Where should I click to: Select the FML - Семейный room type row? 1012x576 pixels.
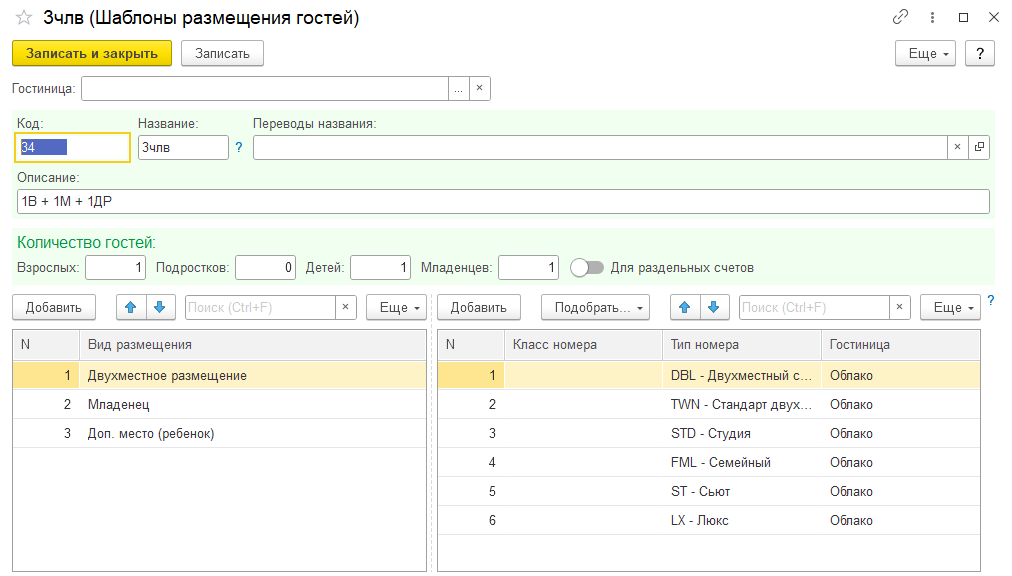(x=720, y=462)
